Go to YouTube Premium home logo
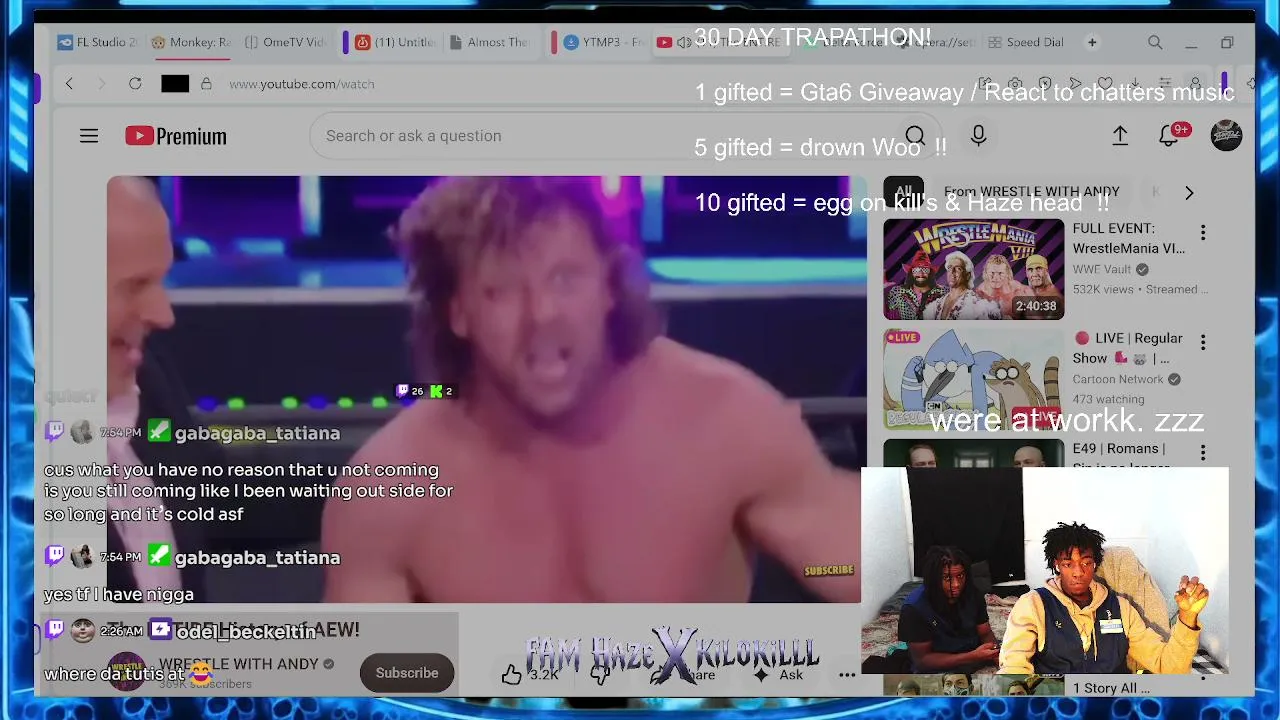This screenshot has width=1280, height=720. (x=176, y=136)
